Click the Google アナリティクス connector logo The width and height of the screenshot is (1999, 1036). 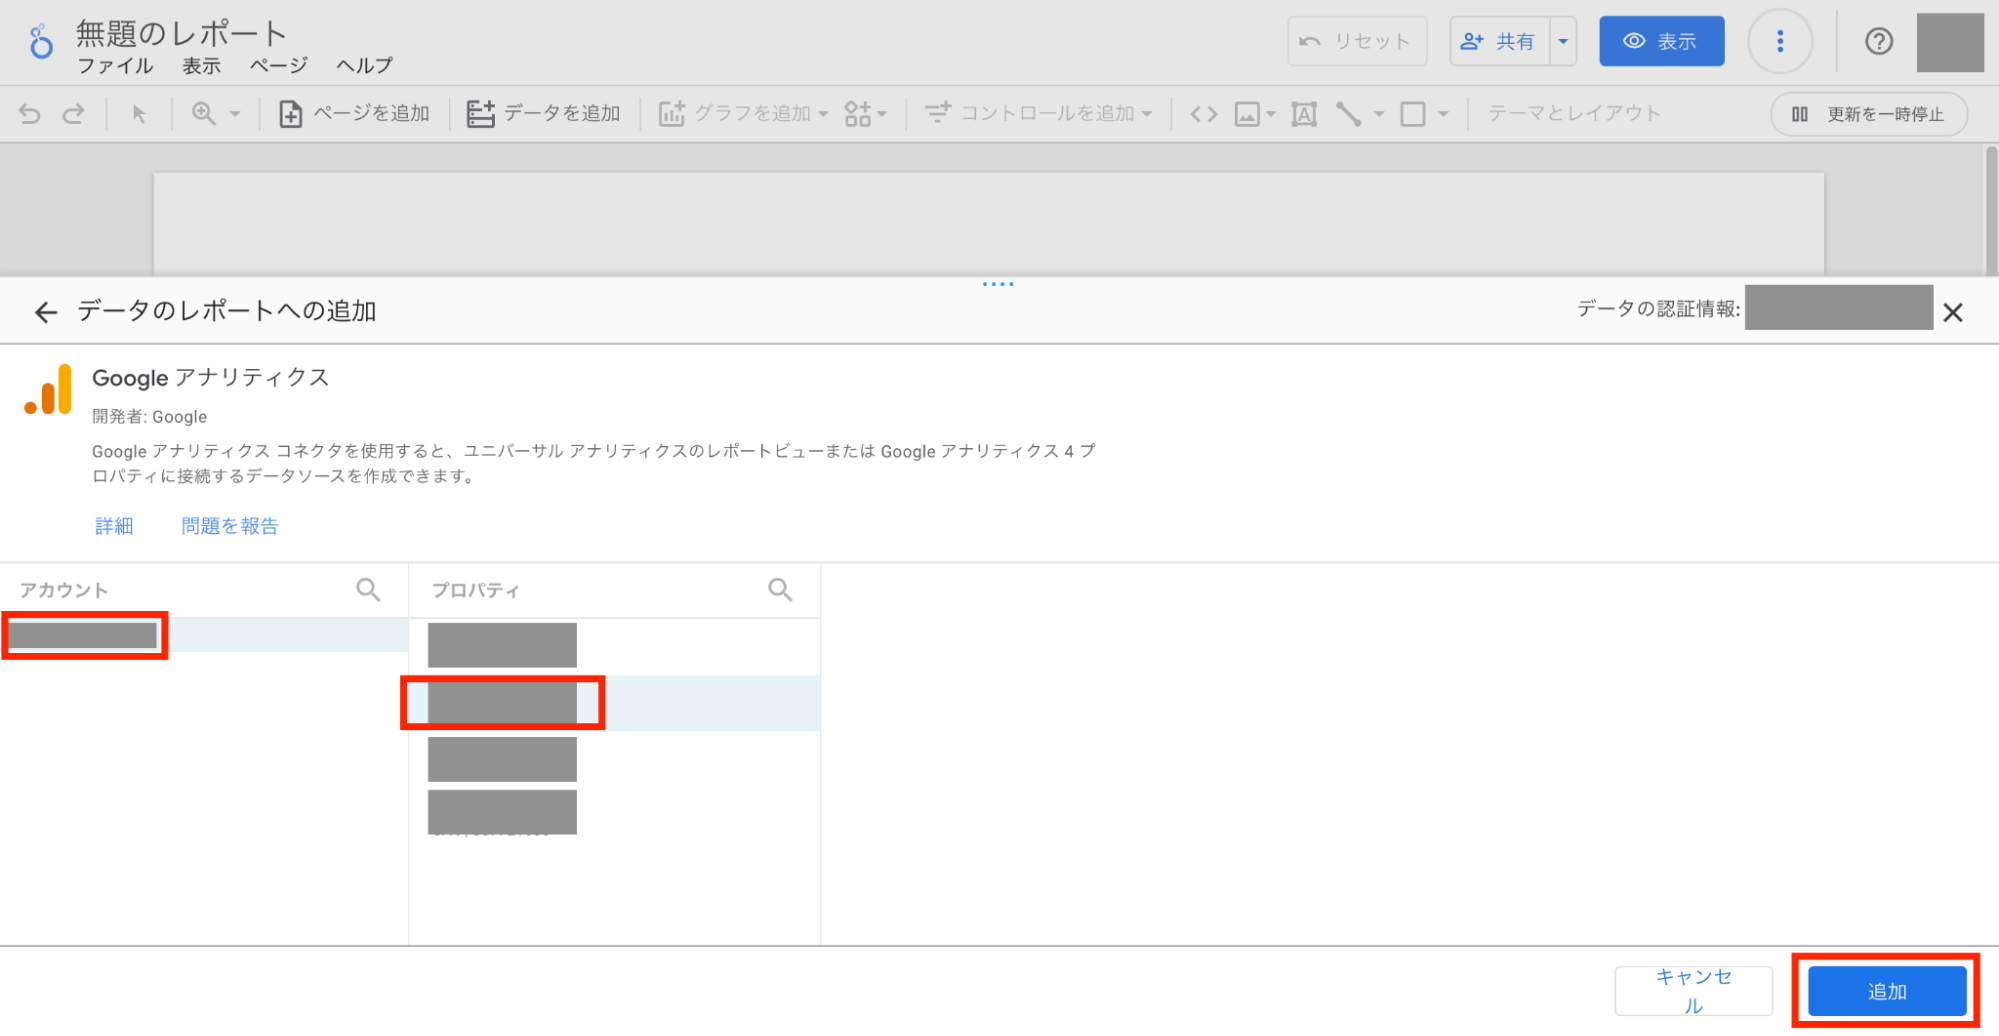click(48, 389)
